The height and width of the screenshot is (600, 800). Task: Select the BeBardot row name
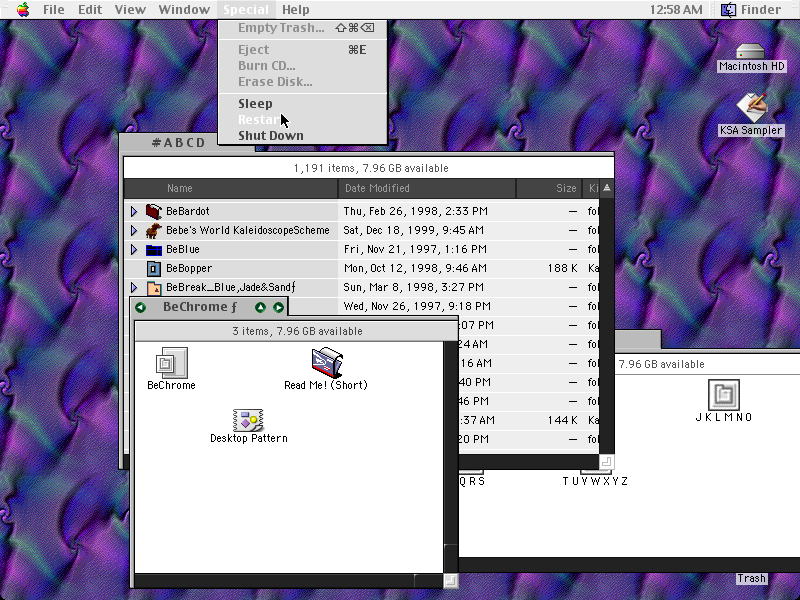[x=188, y=211]
